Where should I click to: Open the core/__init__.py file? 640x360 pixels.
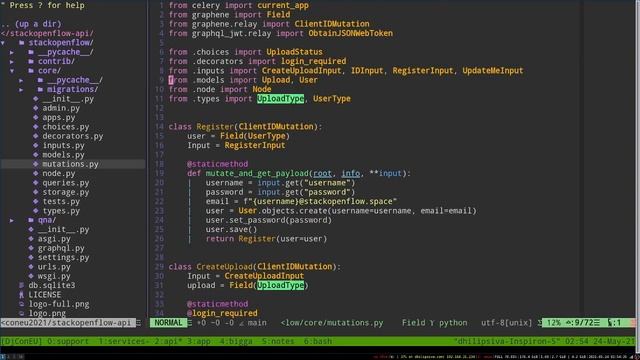tap(68, 99)
